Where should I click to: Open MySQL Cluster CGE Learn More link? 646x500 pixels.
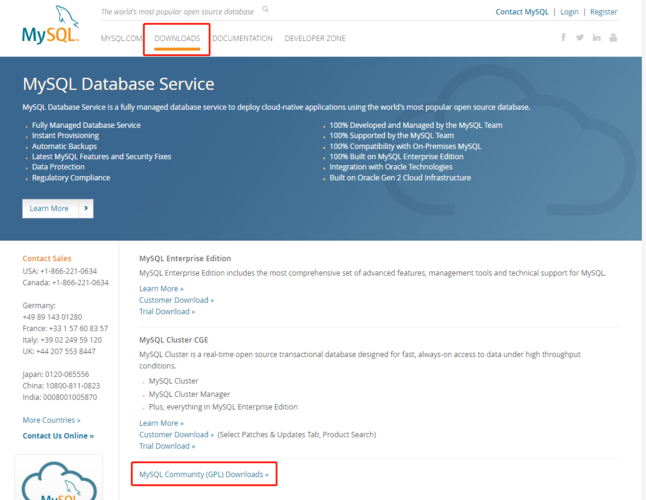(x=161, y=423)
